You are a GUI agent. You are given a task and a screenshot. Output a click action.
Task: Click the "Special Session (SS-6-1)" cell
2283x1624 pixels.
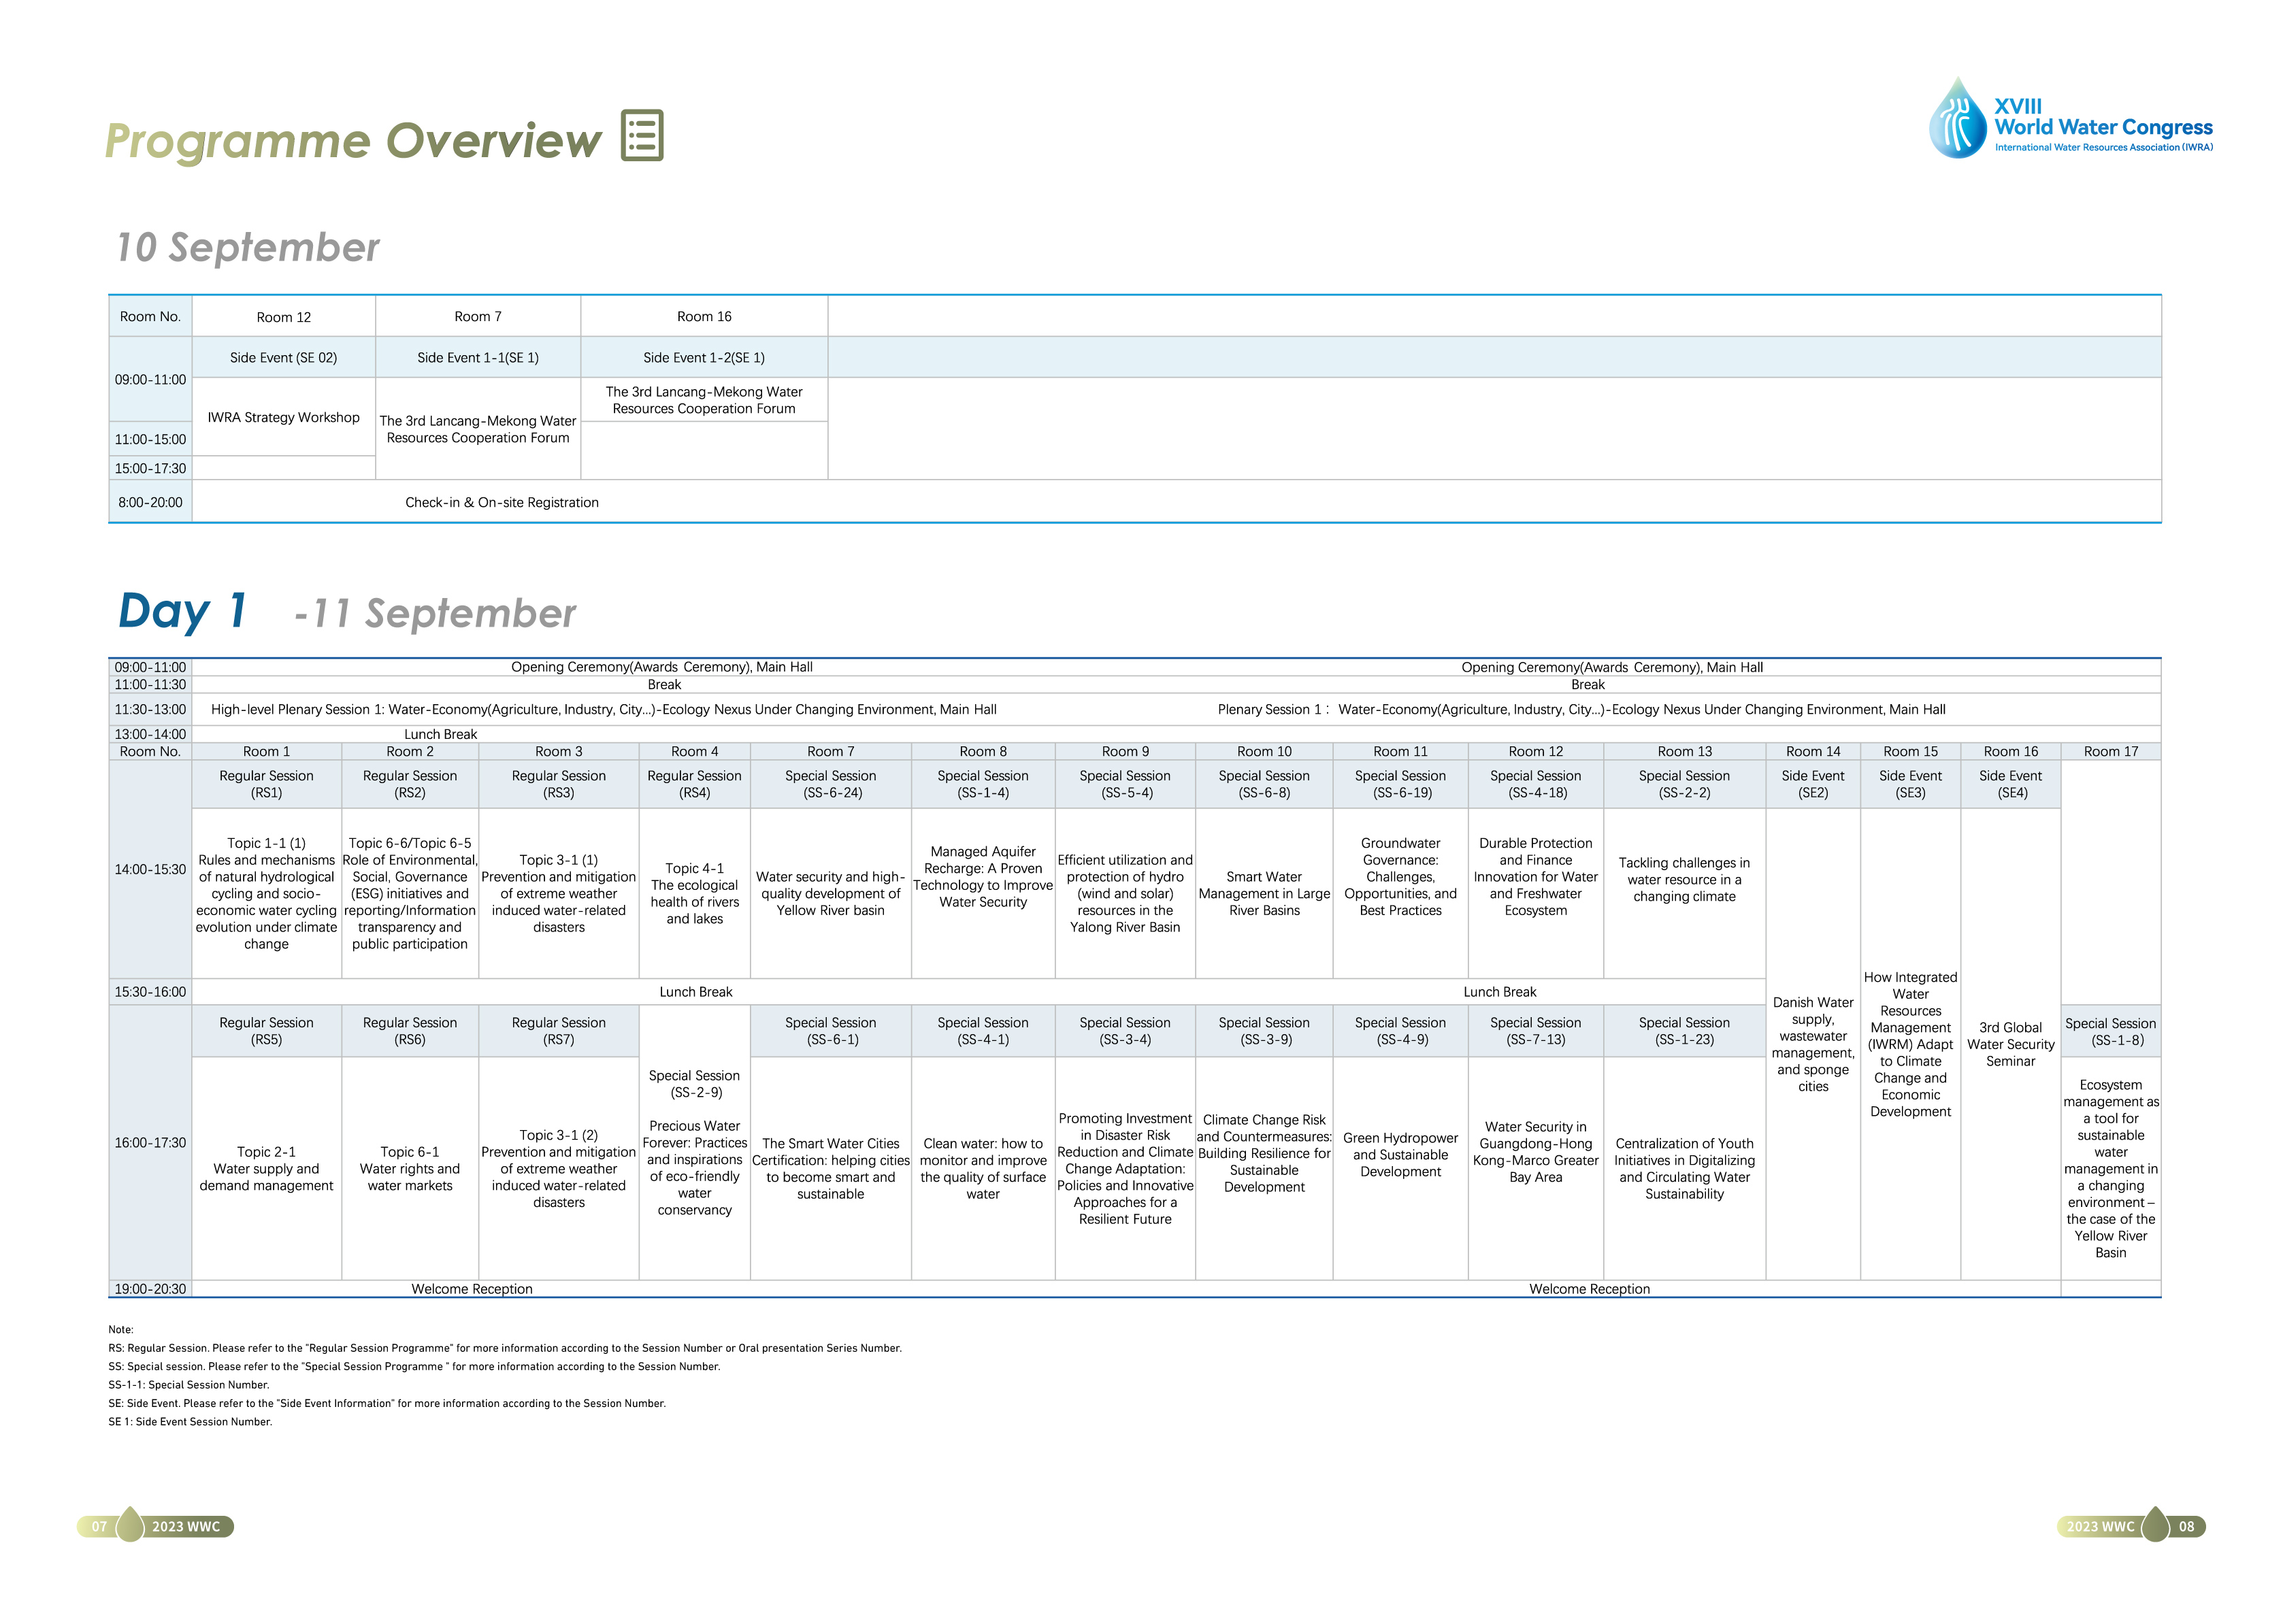tap(830, 1031)
